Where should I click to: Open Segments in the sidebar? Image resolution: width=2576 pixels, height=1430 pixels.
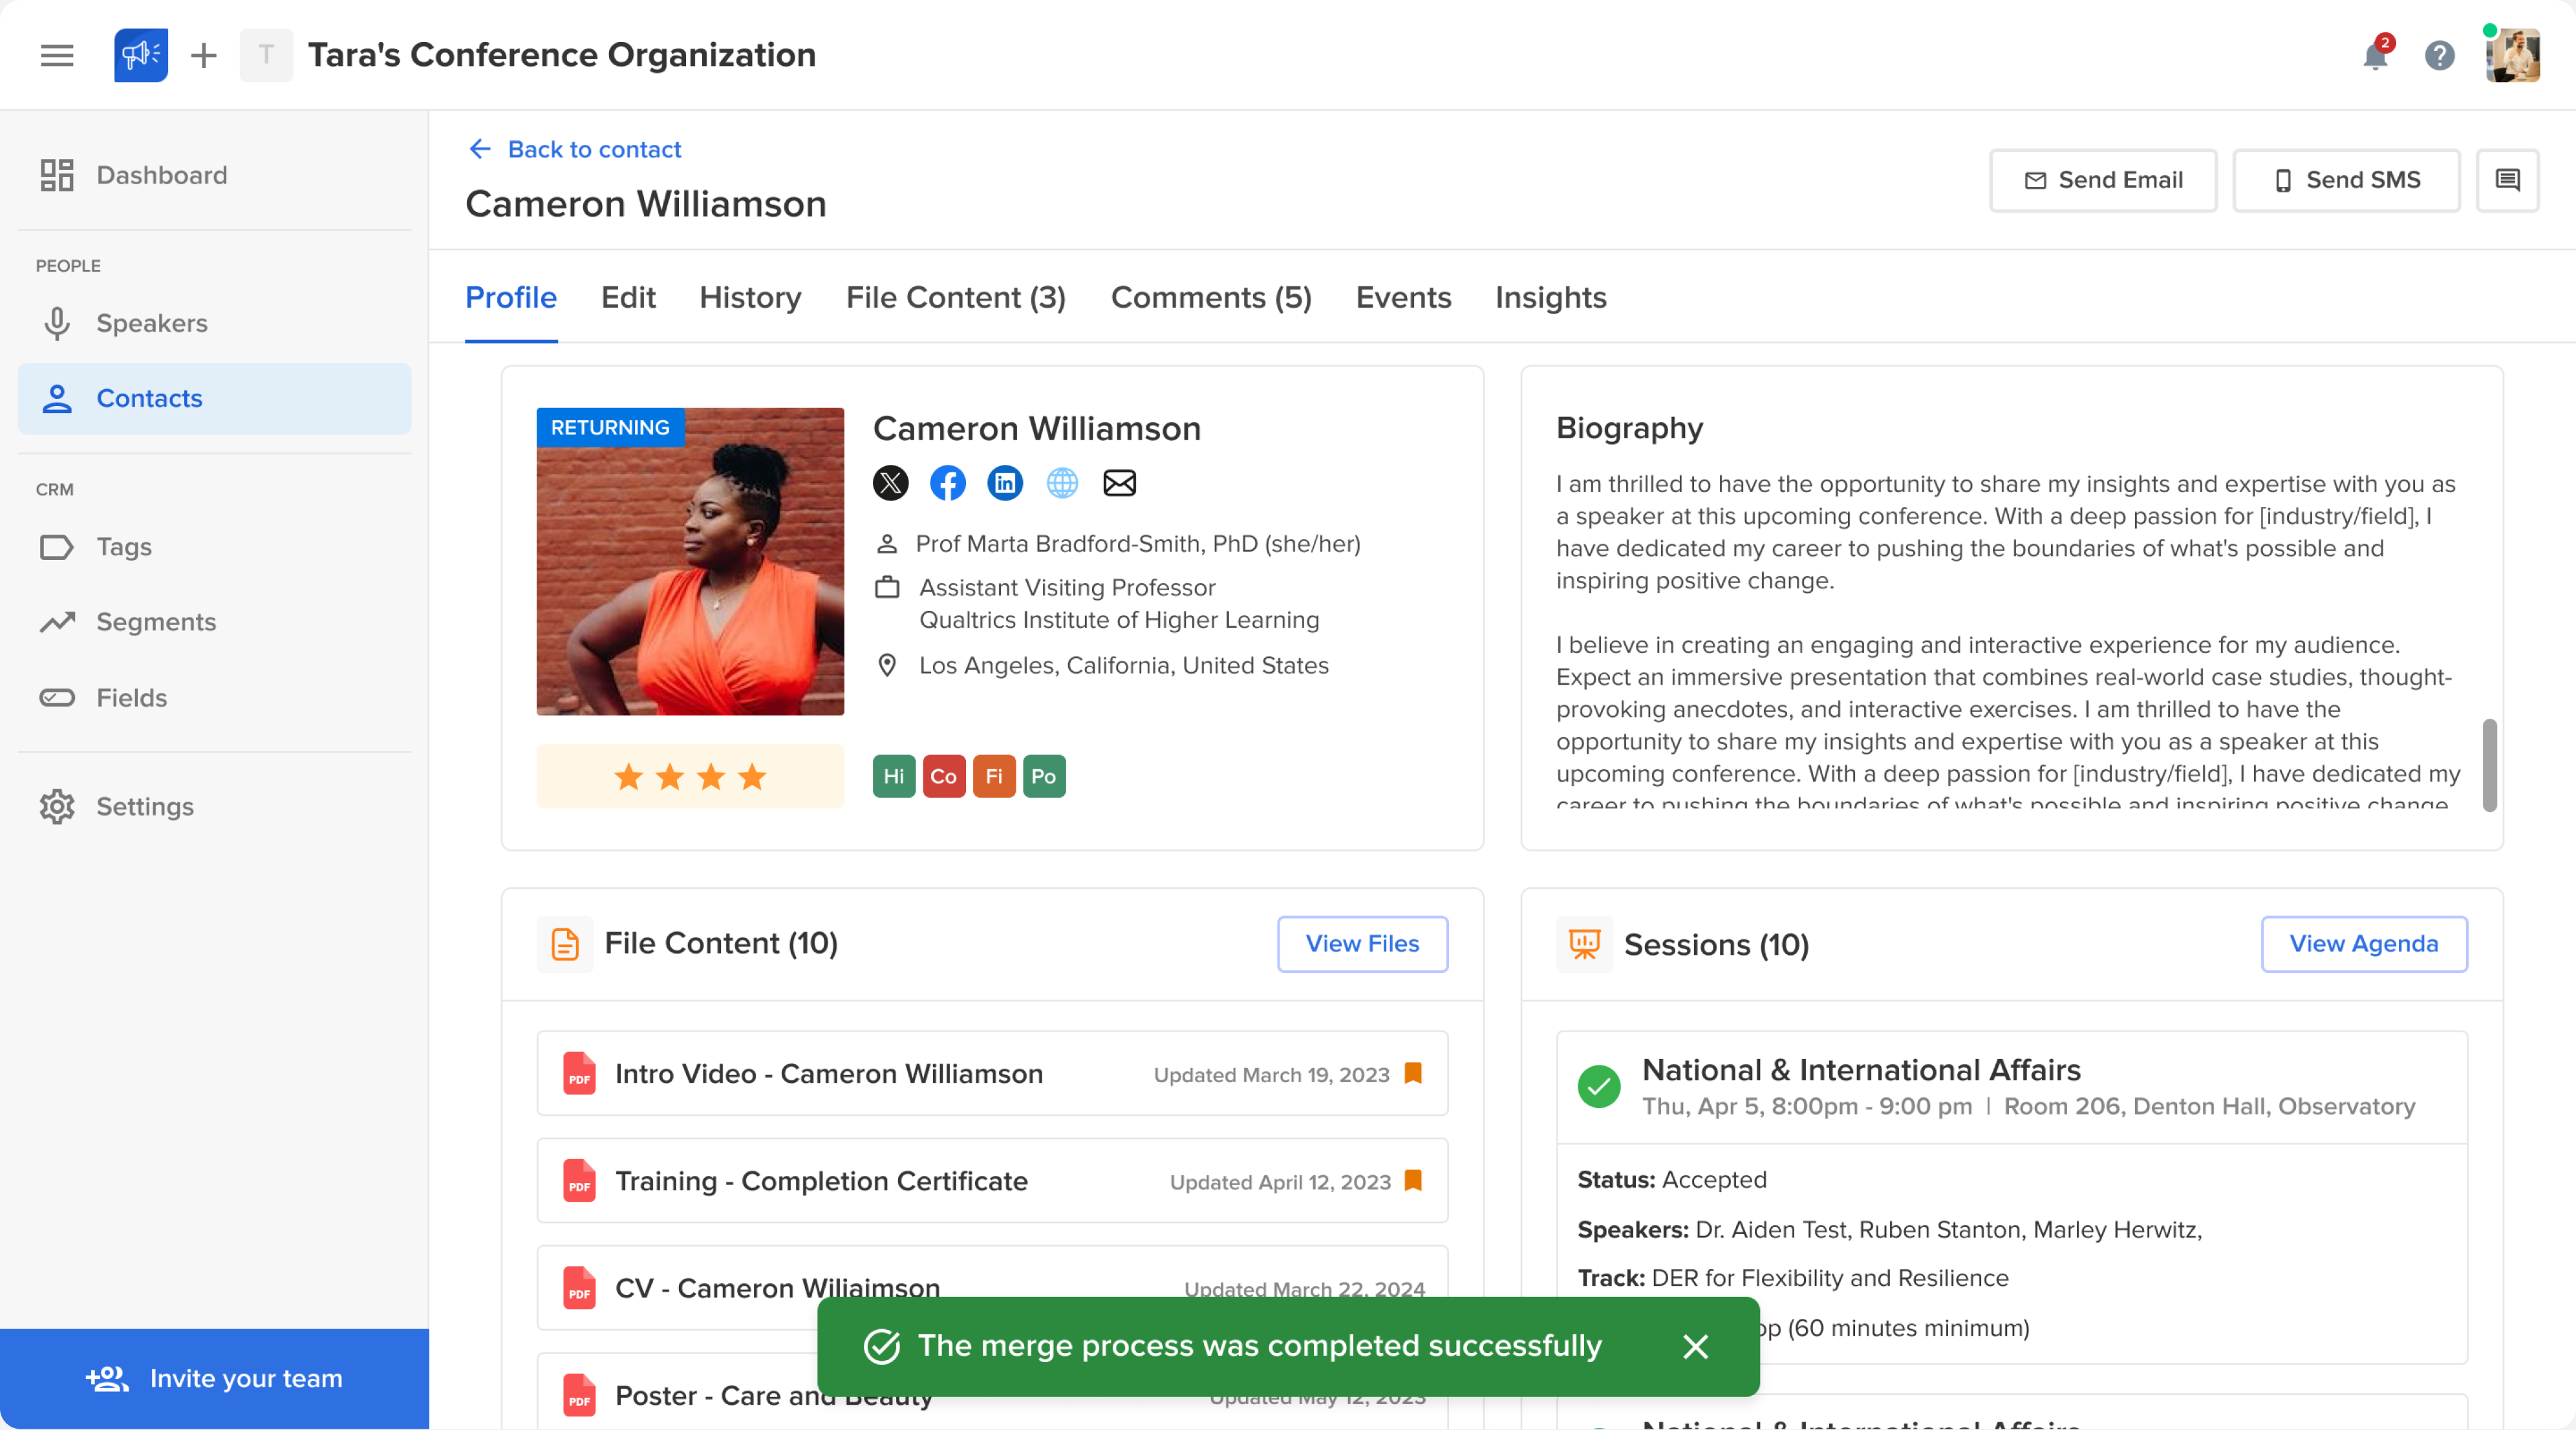(155, 622)
